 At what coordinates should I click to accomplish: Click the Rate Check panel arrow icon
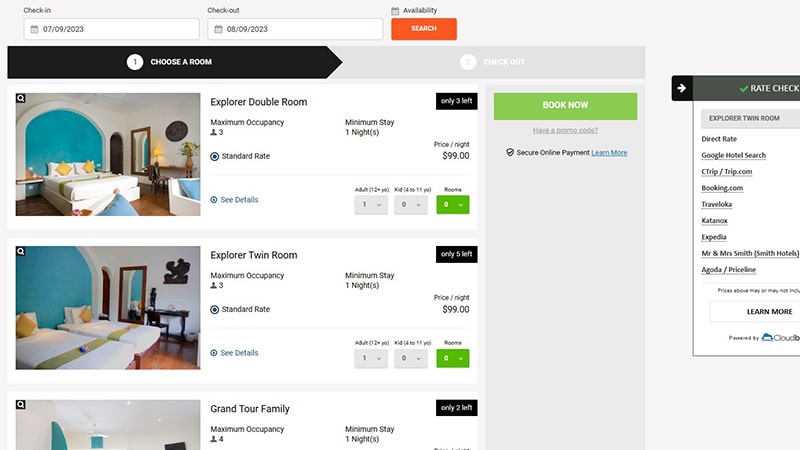click(x=682, y=88)
